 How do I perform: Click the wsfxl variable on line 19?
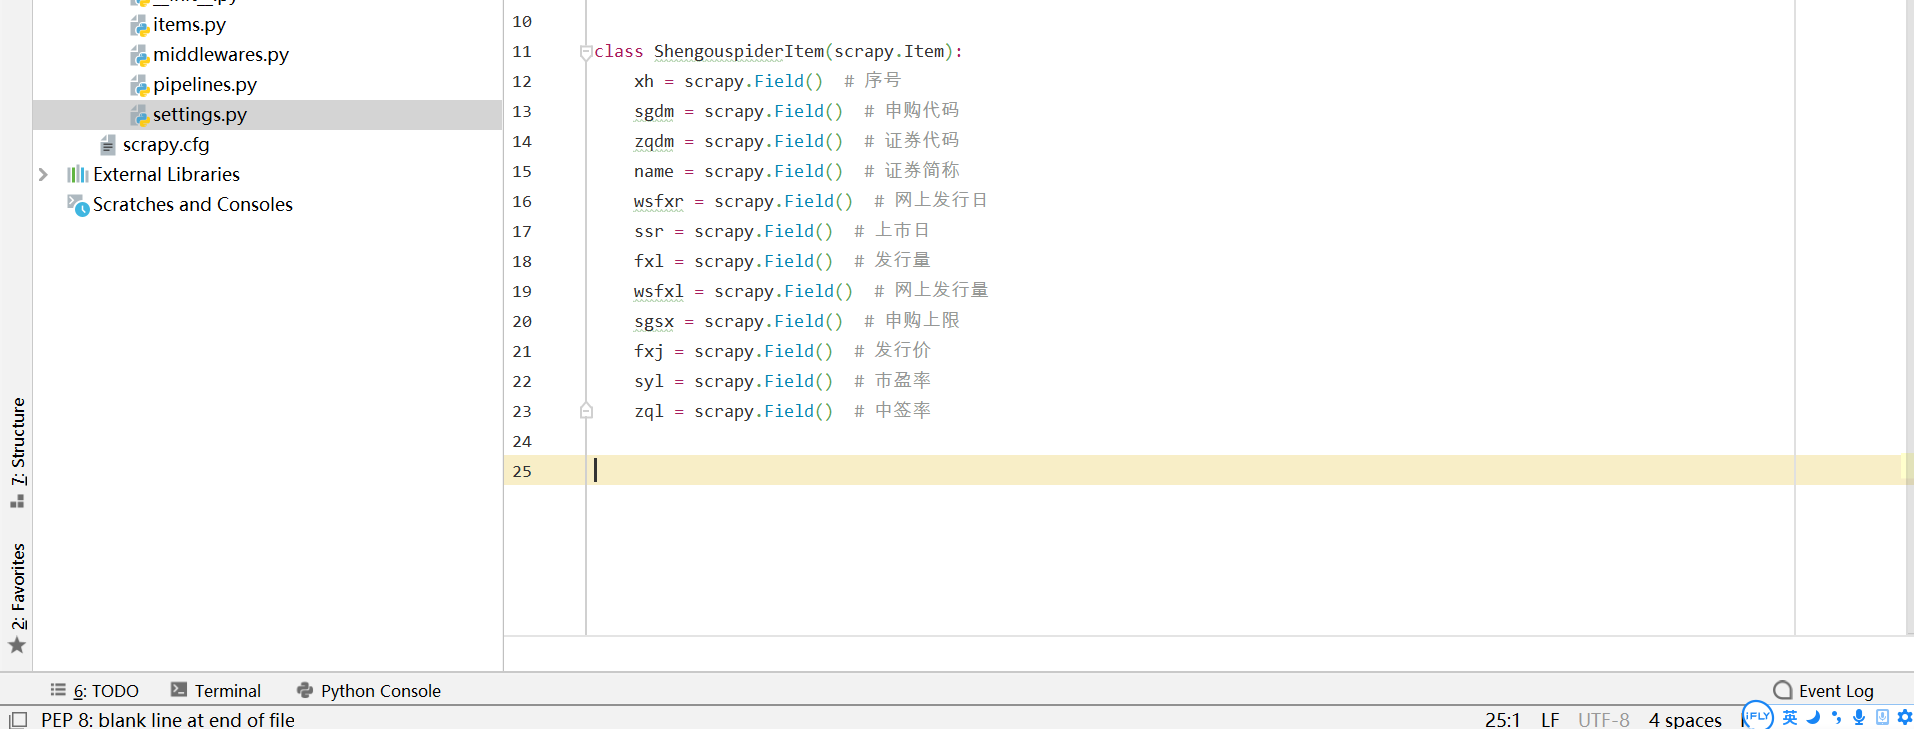[x=659, y=291]
